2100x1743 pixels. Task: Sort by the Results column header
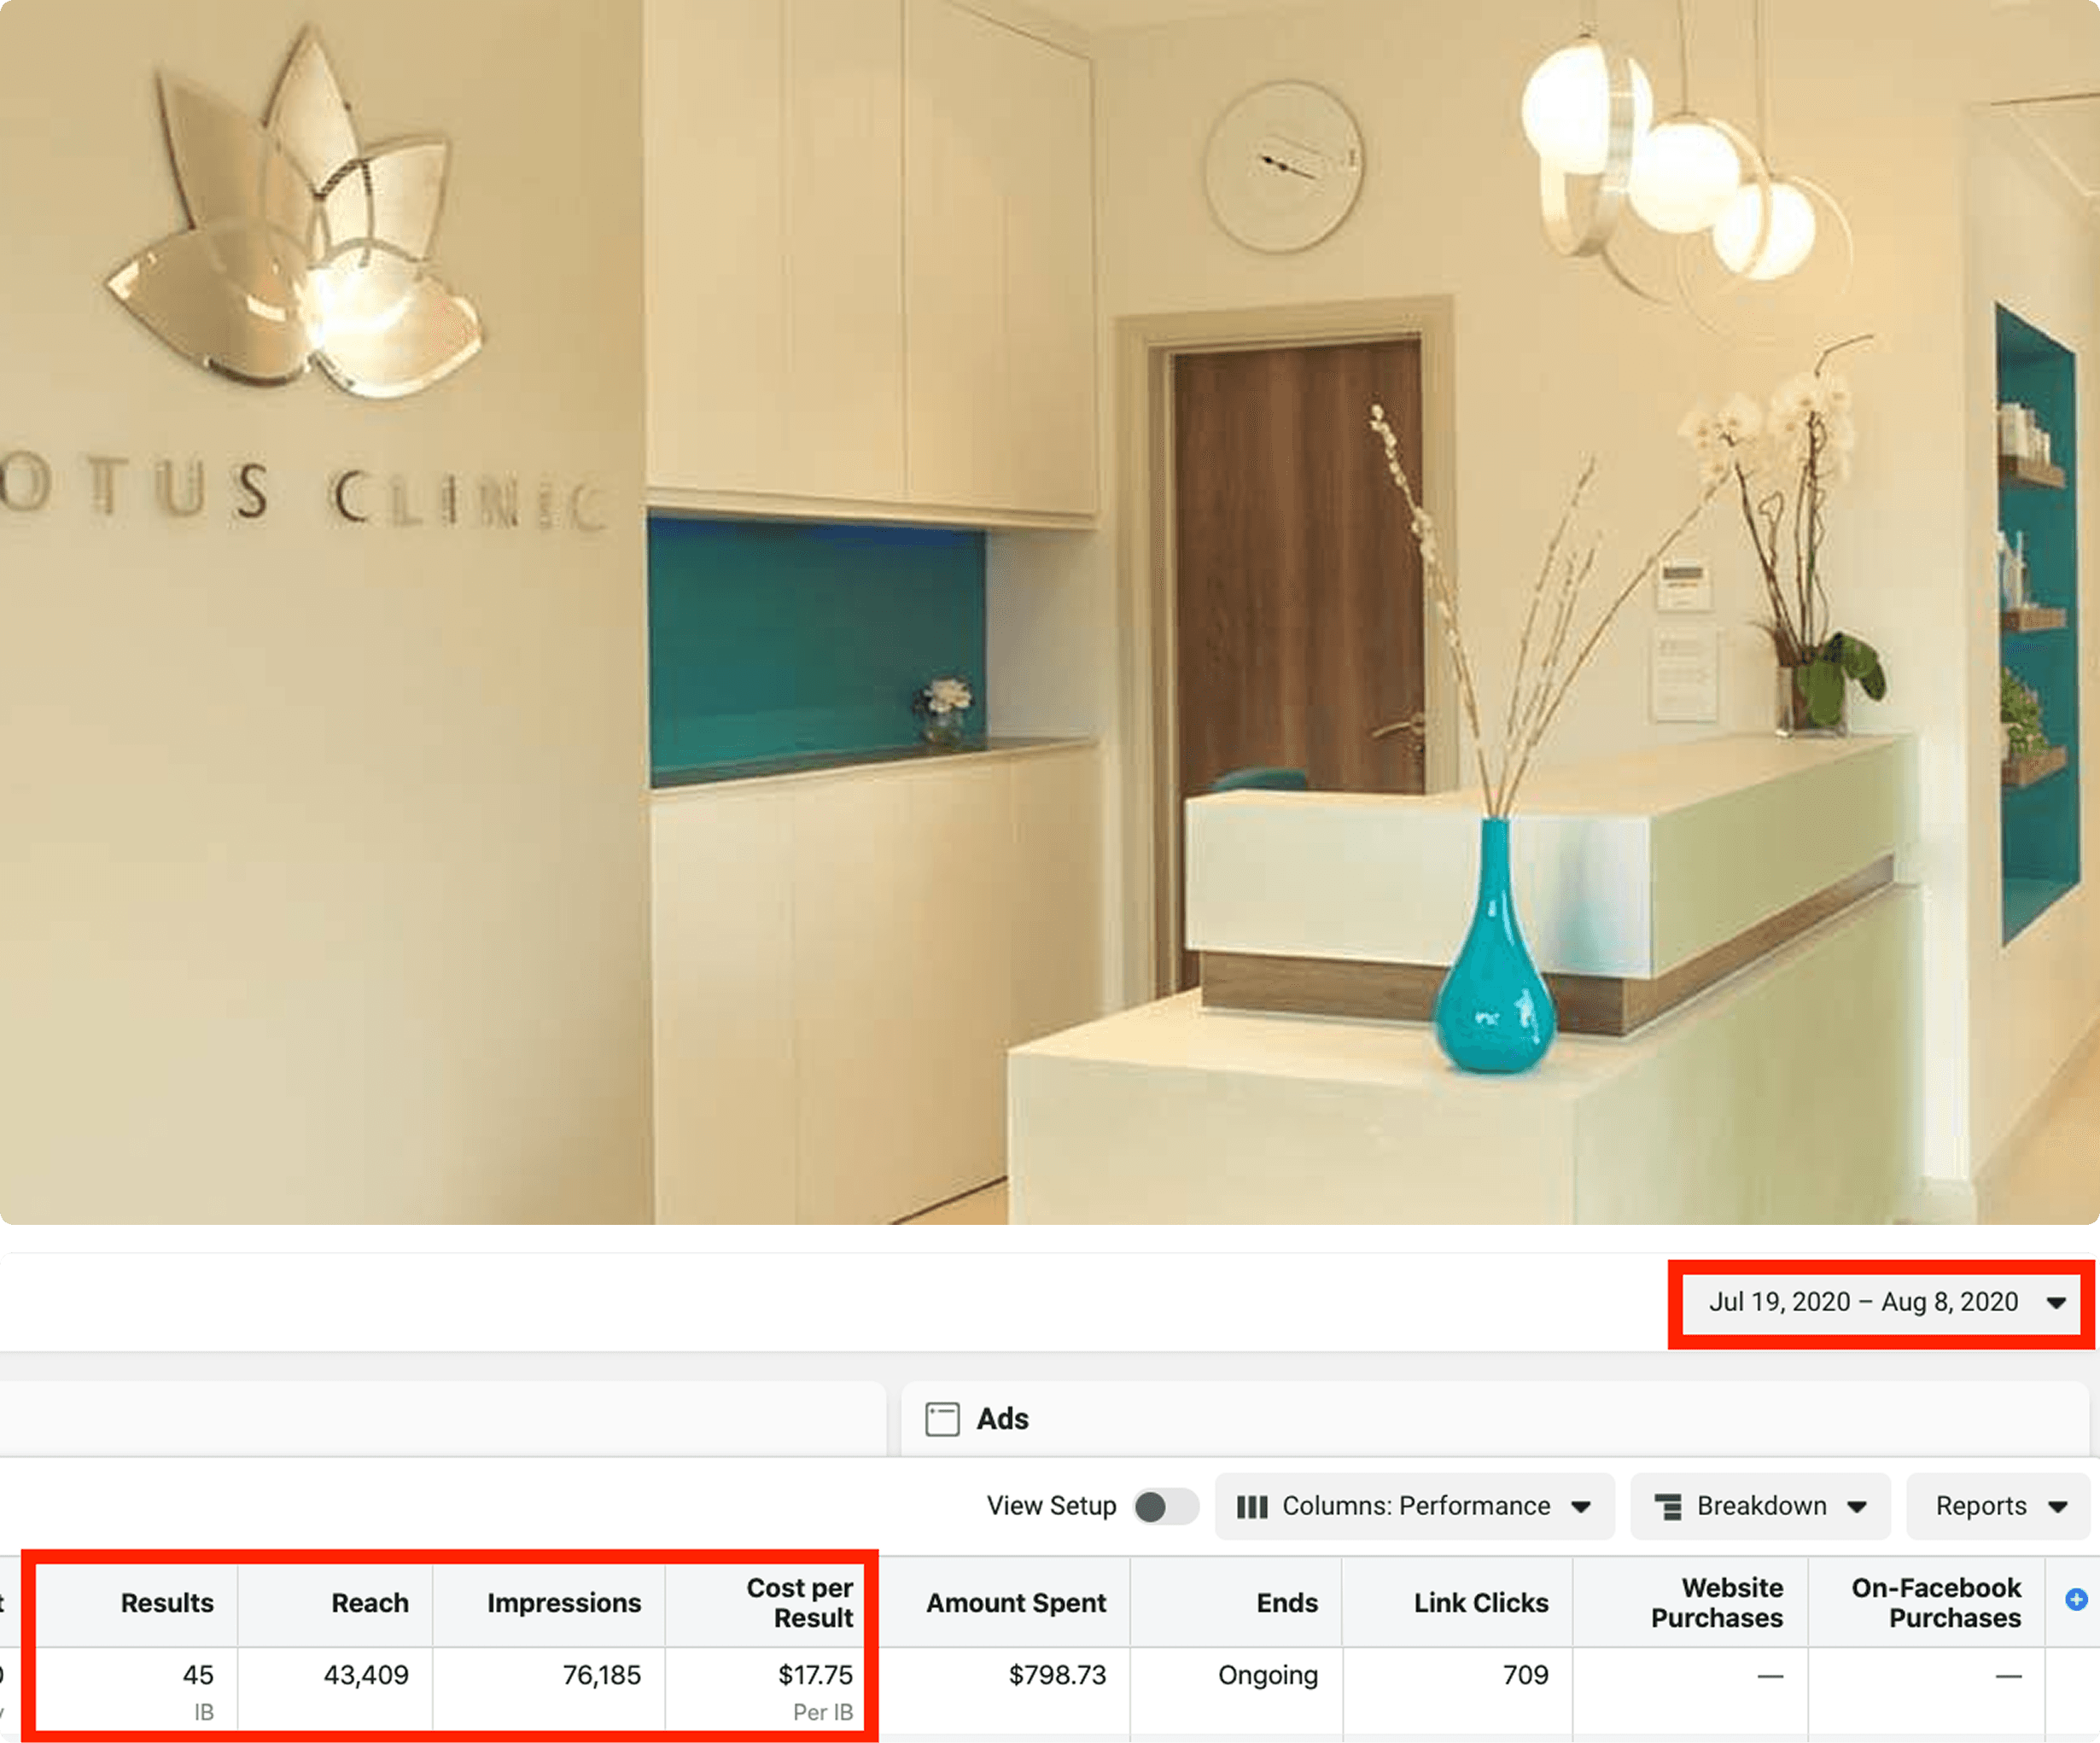pyautogui.click(x=167, y=1603)
